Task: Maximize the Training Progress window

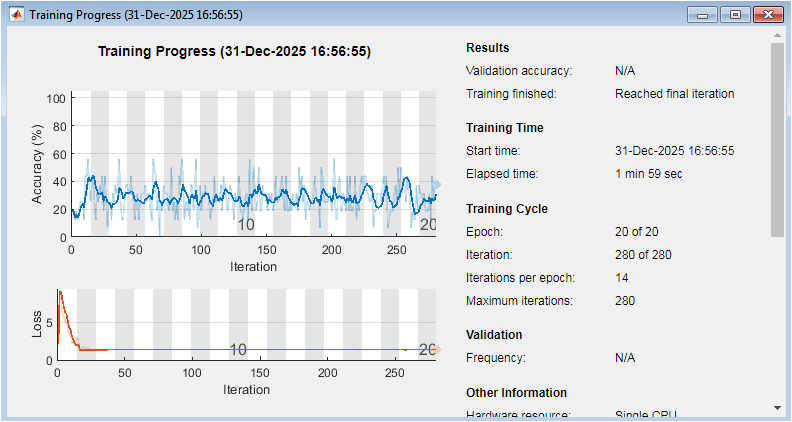Action: point(735,15)
